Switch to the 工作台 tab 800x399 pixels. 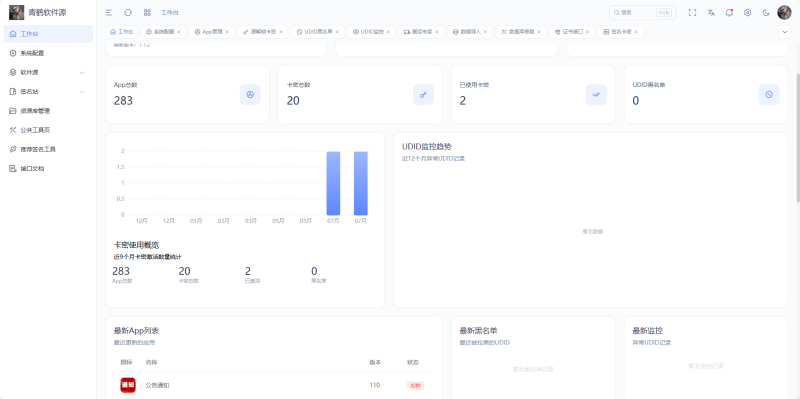tap(121, 32)
